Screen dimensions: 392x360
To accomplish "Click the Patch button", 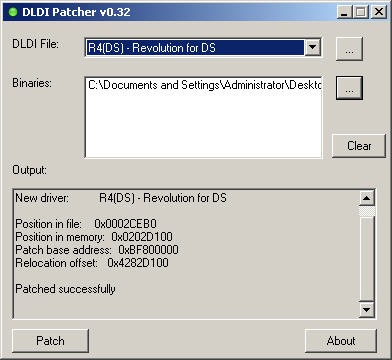I will (50, 341).
